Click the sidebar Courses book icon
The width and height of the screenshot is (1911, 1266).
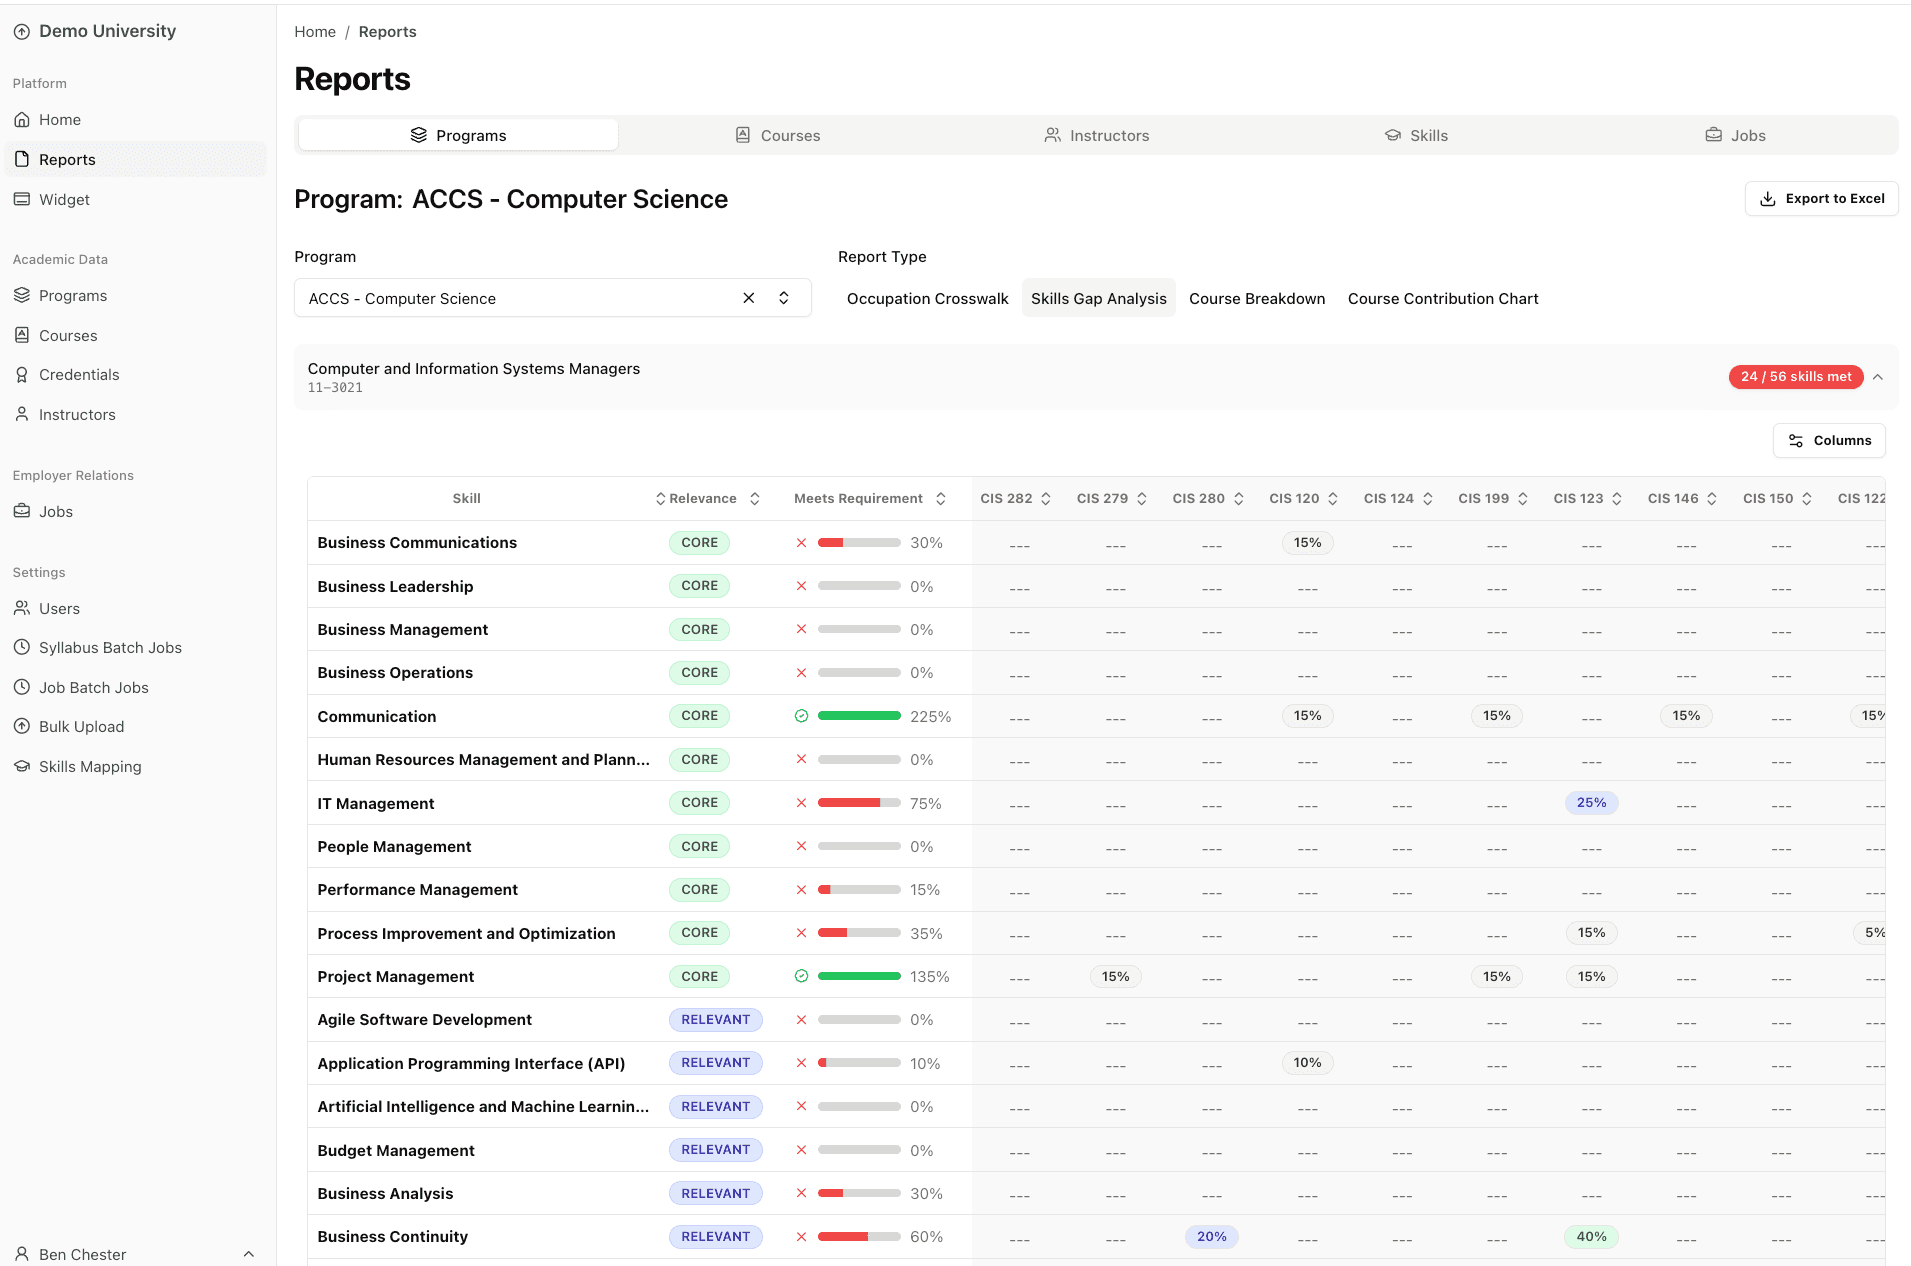coord(22,336)
